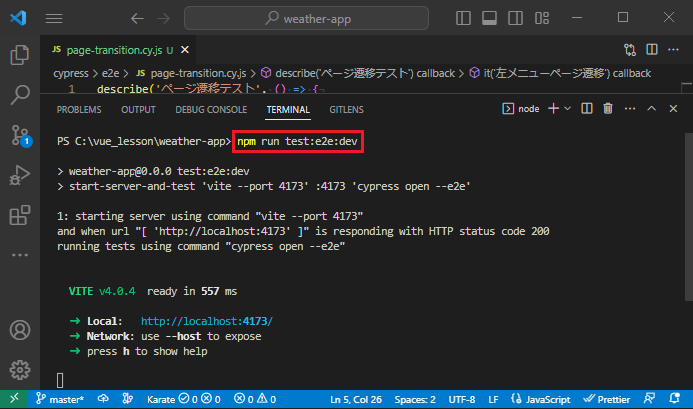Change file encoding UTF-8
Screen dimensions: 693x409
point(462,400)
